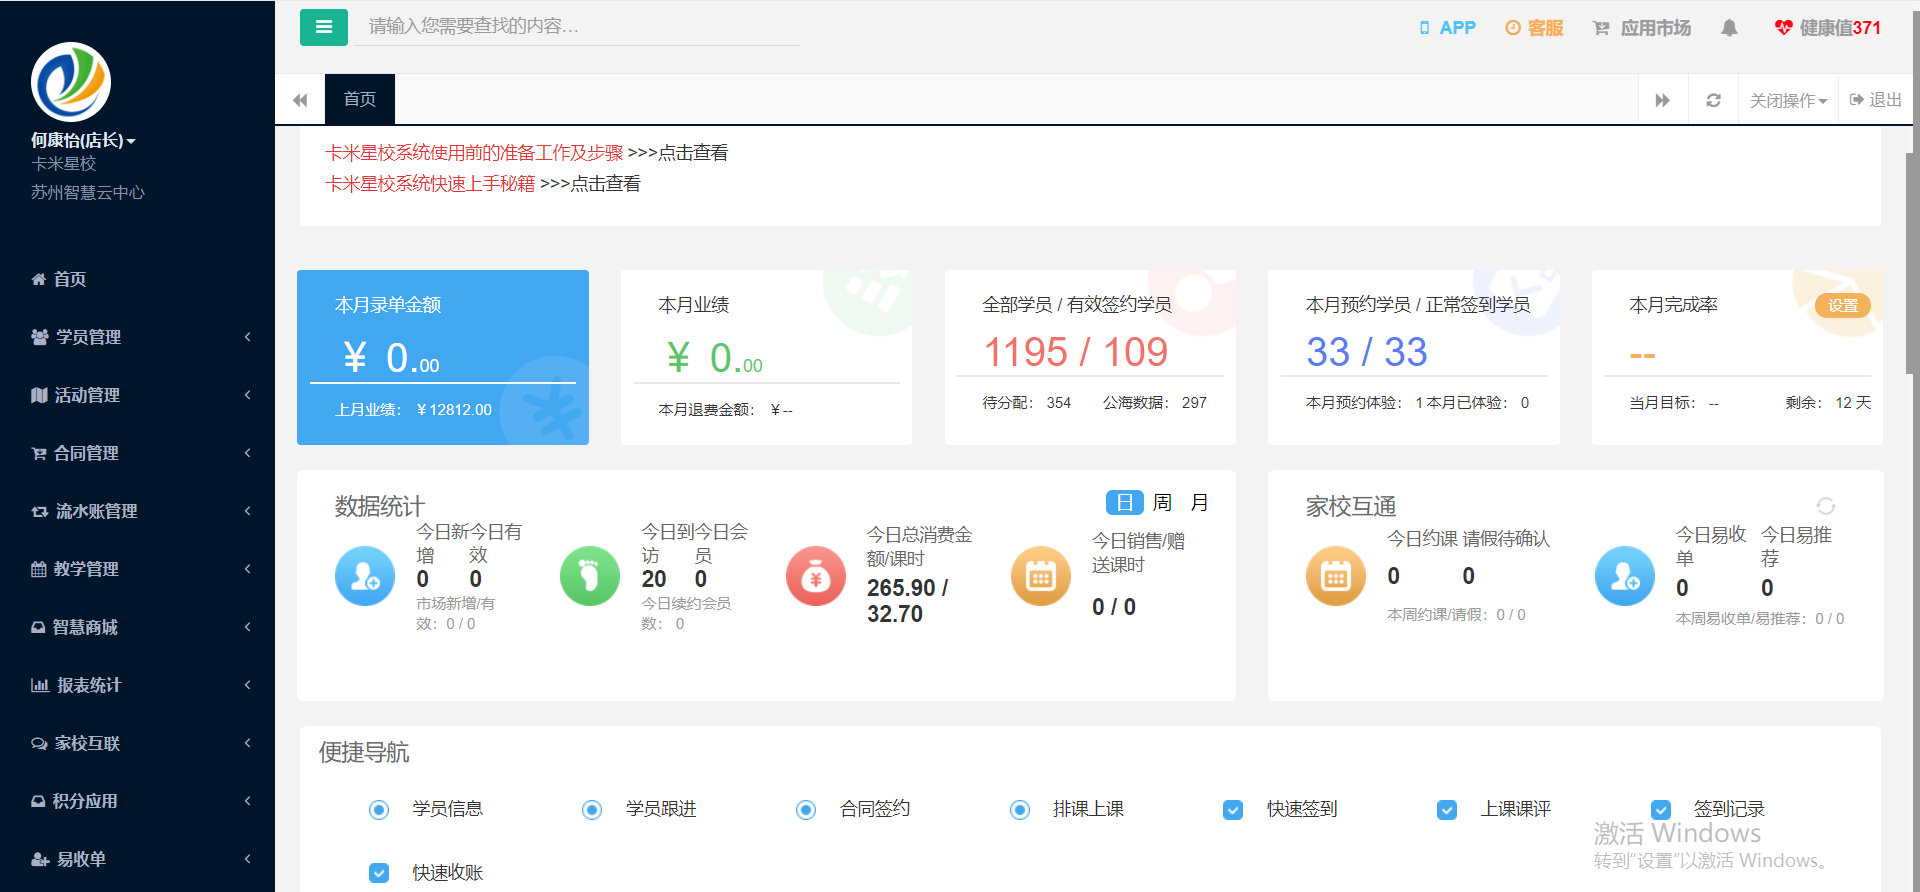Open 应用市场 app market
The height and width of the screenshot is (892, 1920).
click(x=1642, y=28)
